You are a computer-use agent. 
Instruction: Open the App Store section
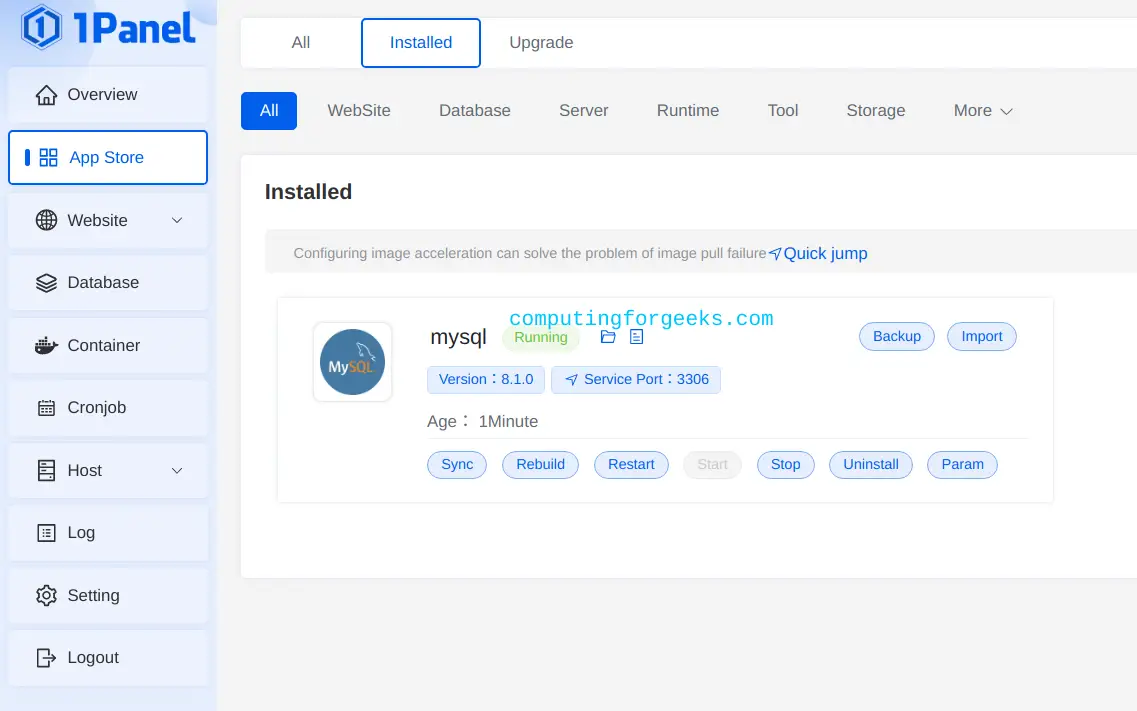point(108,157)
